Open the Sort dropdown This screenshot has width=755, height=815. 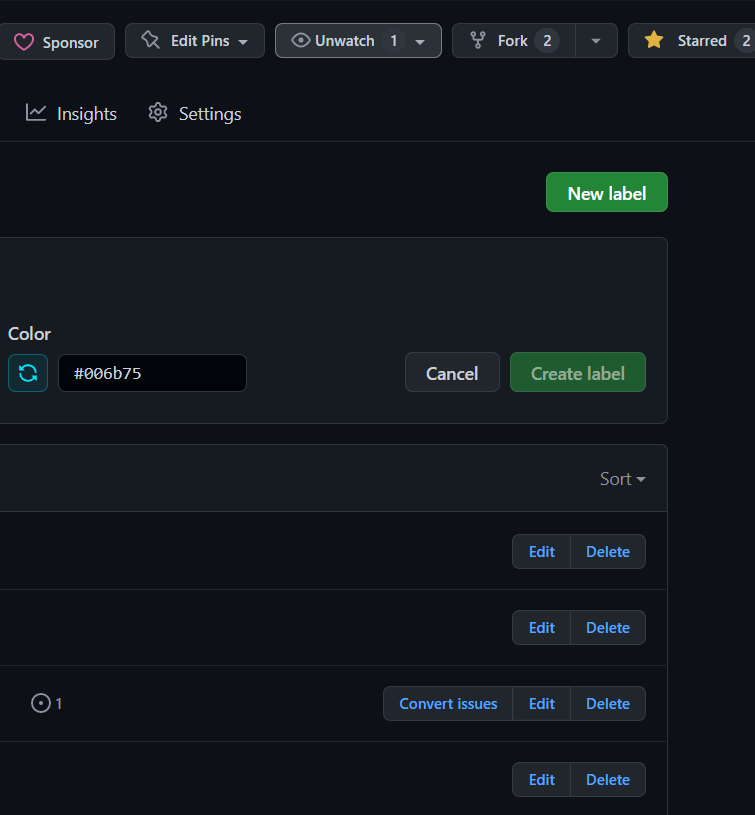(x=622, y=479)
